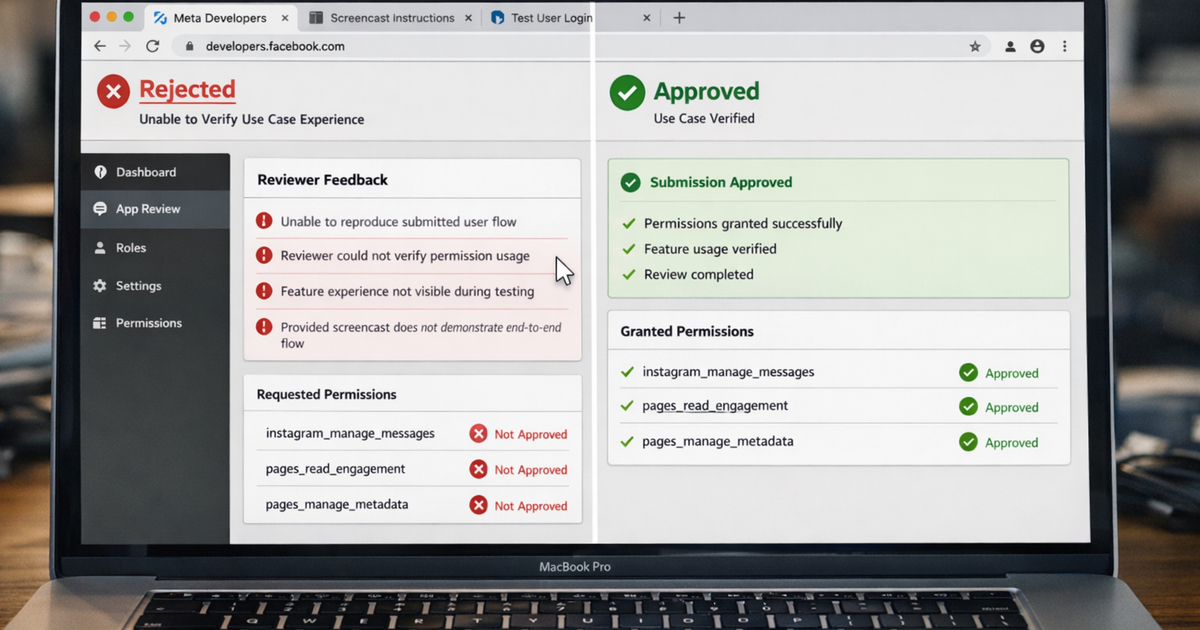Click the Permissions grid icon
The width and height of the screenshot is (1200, 630).
pyautogui.click(x=100, y=323)
